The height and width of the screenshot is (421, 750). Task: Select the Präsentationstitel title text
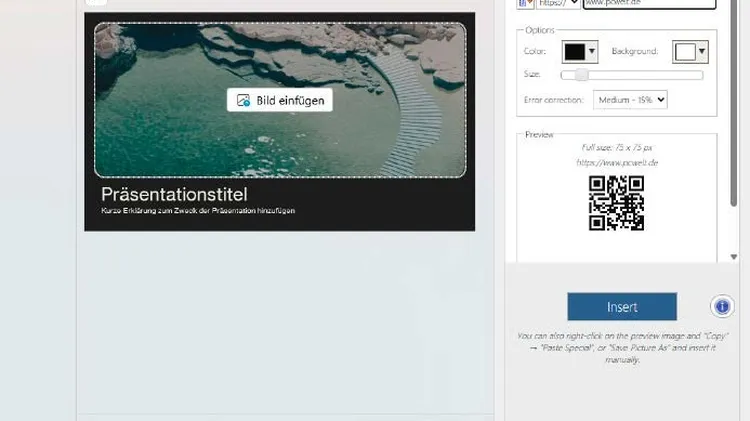pos(174,194)
